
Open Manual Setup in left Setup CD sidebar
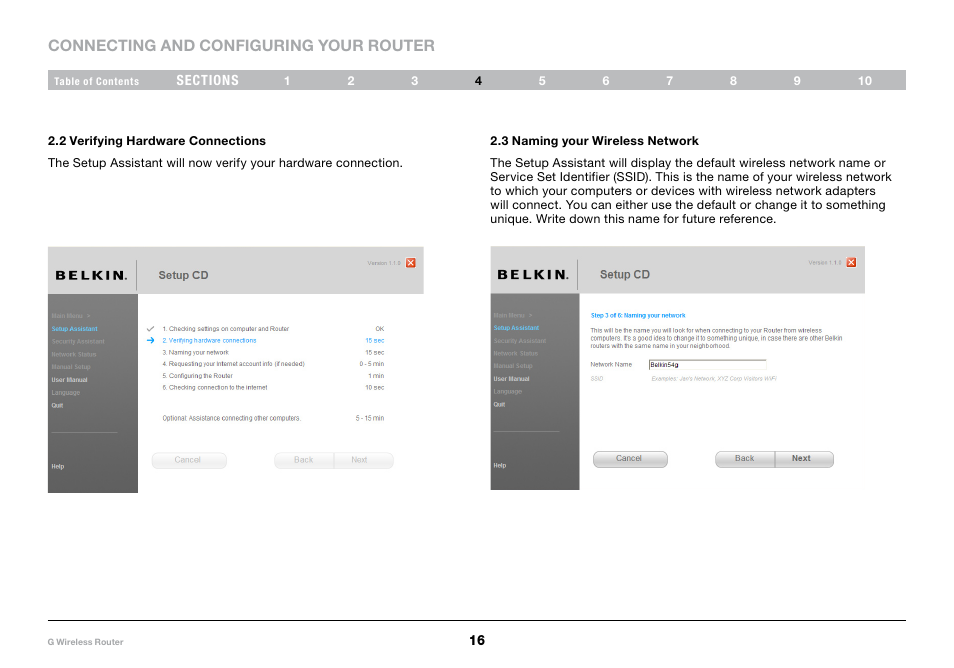coord(71,367)
